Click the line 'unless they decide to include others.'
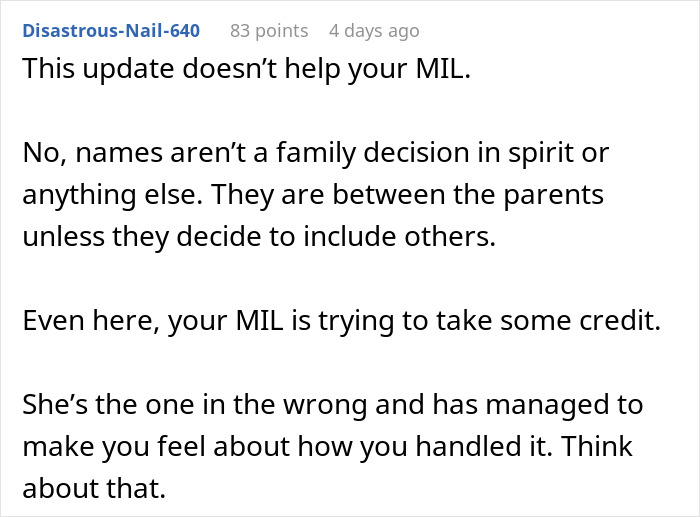 (259, 237)
